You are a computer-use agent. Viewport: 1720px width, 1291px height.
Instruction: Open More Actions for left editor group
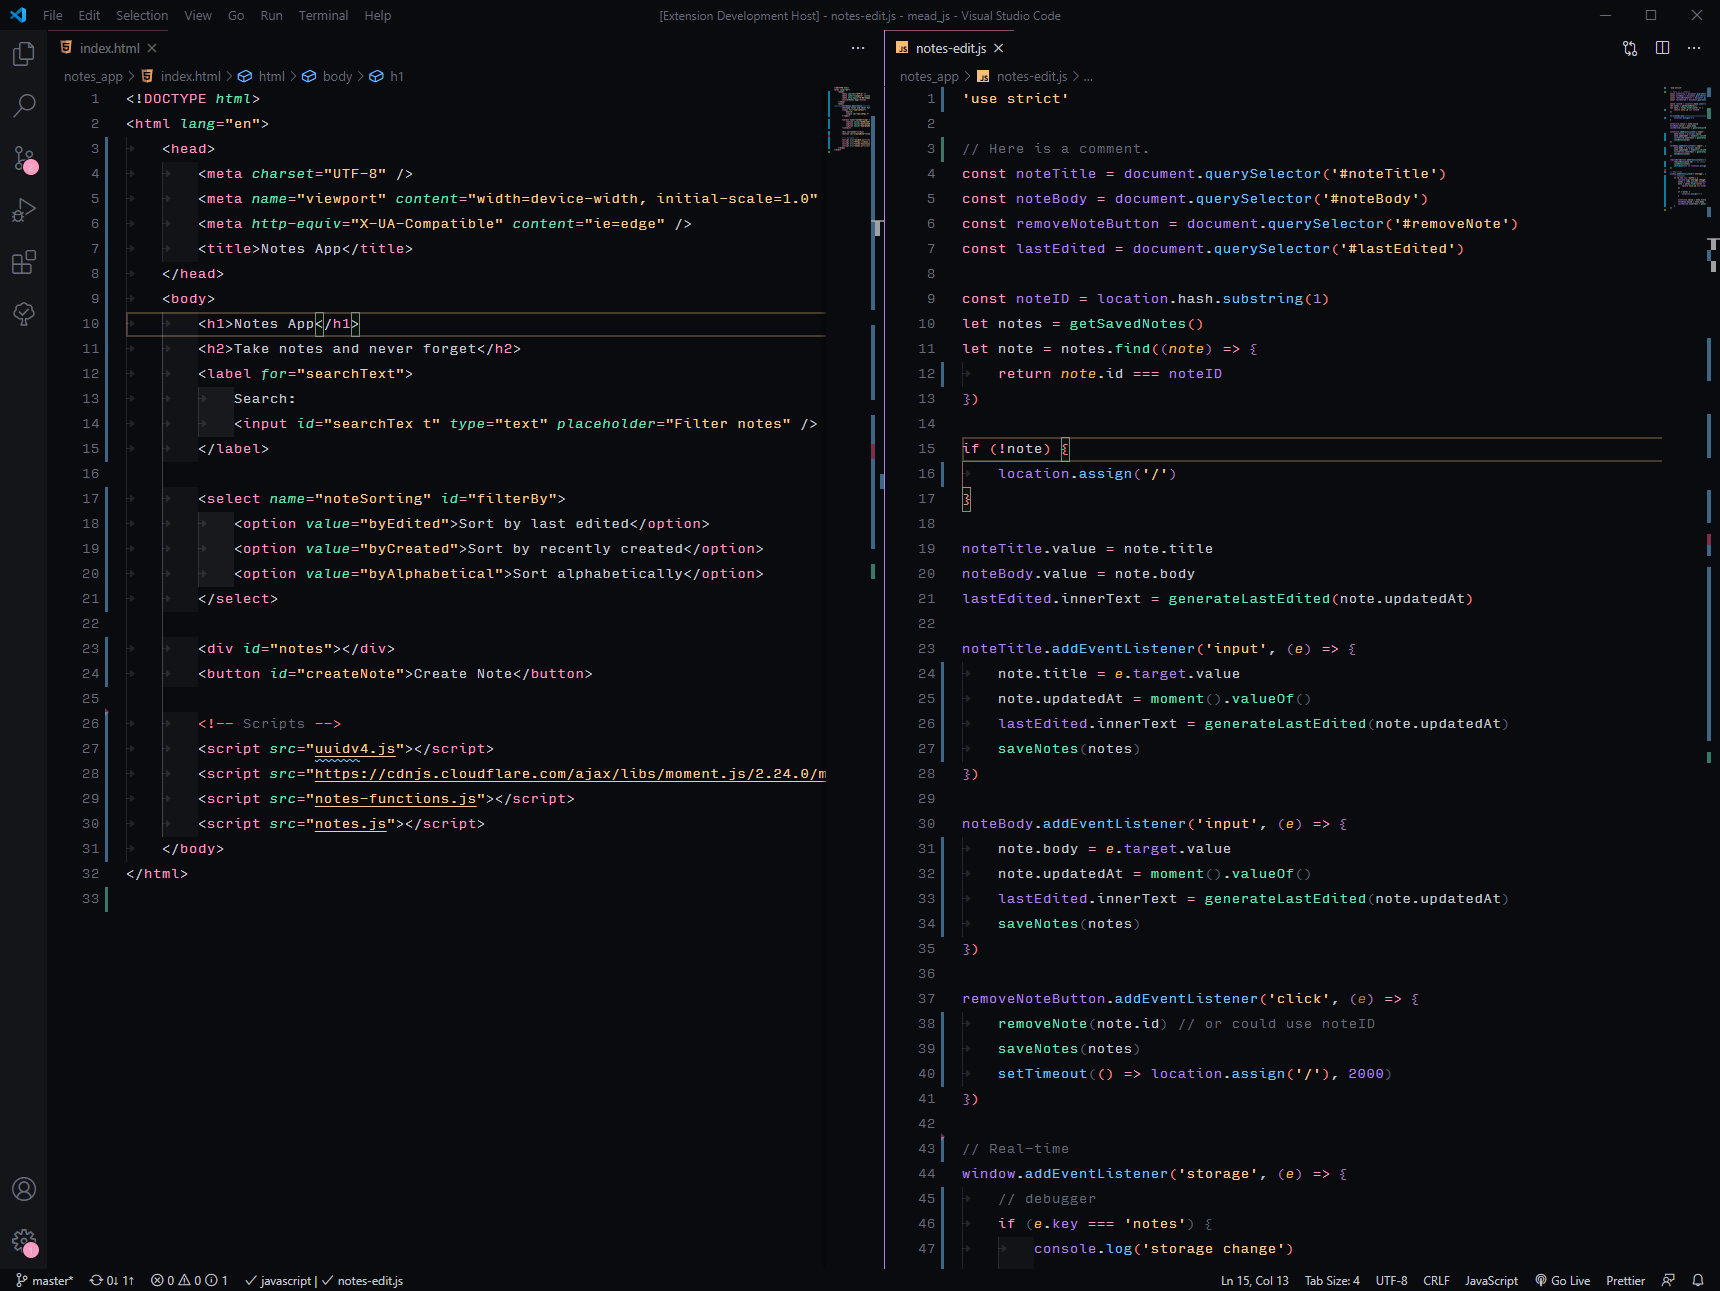[858, 48]
